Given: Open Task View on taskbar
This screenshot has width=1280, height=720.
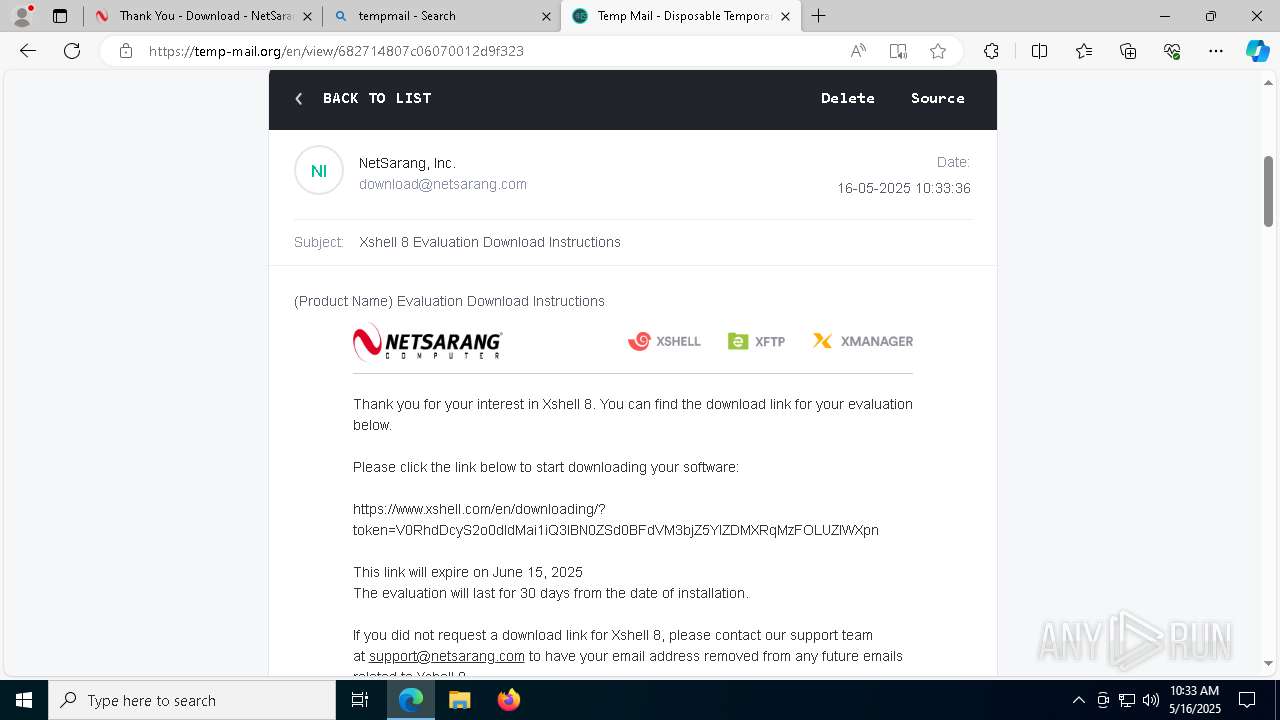Looking at the screenshot, I should pos(360,700).
